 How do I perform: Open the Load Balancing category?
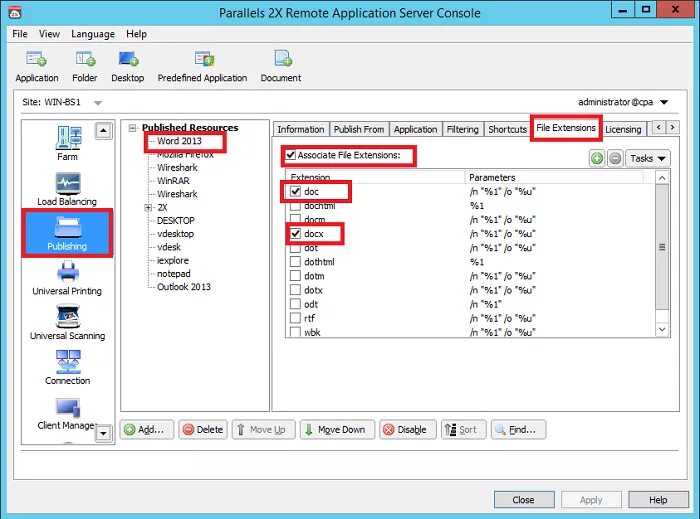(67, 189)
